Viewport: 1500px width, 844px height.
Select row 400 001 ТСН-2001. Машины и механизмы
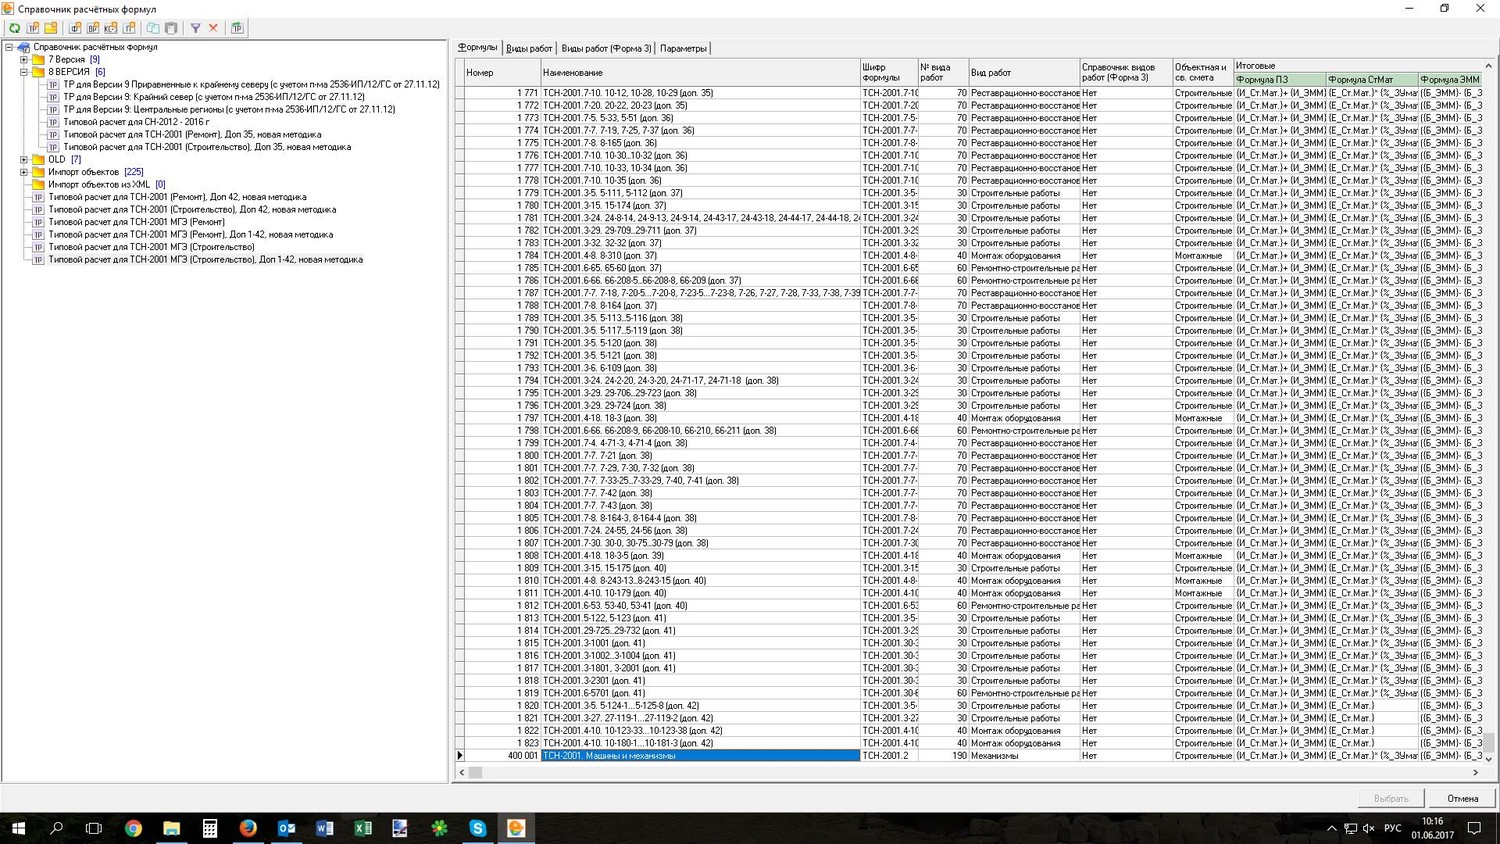tap(968, 756)
